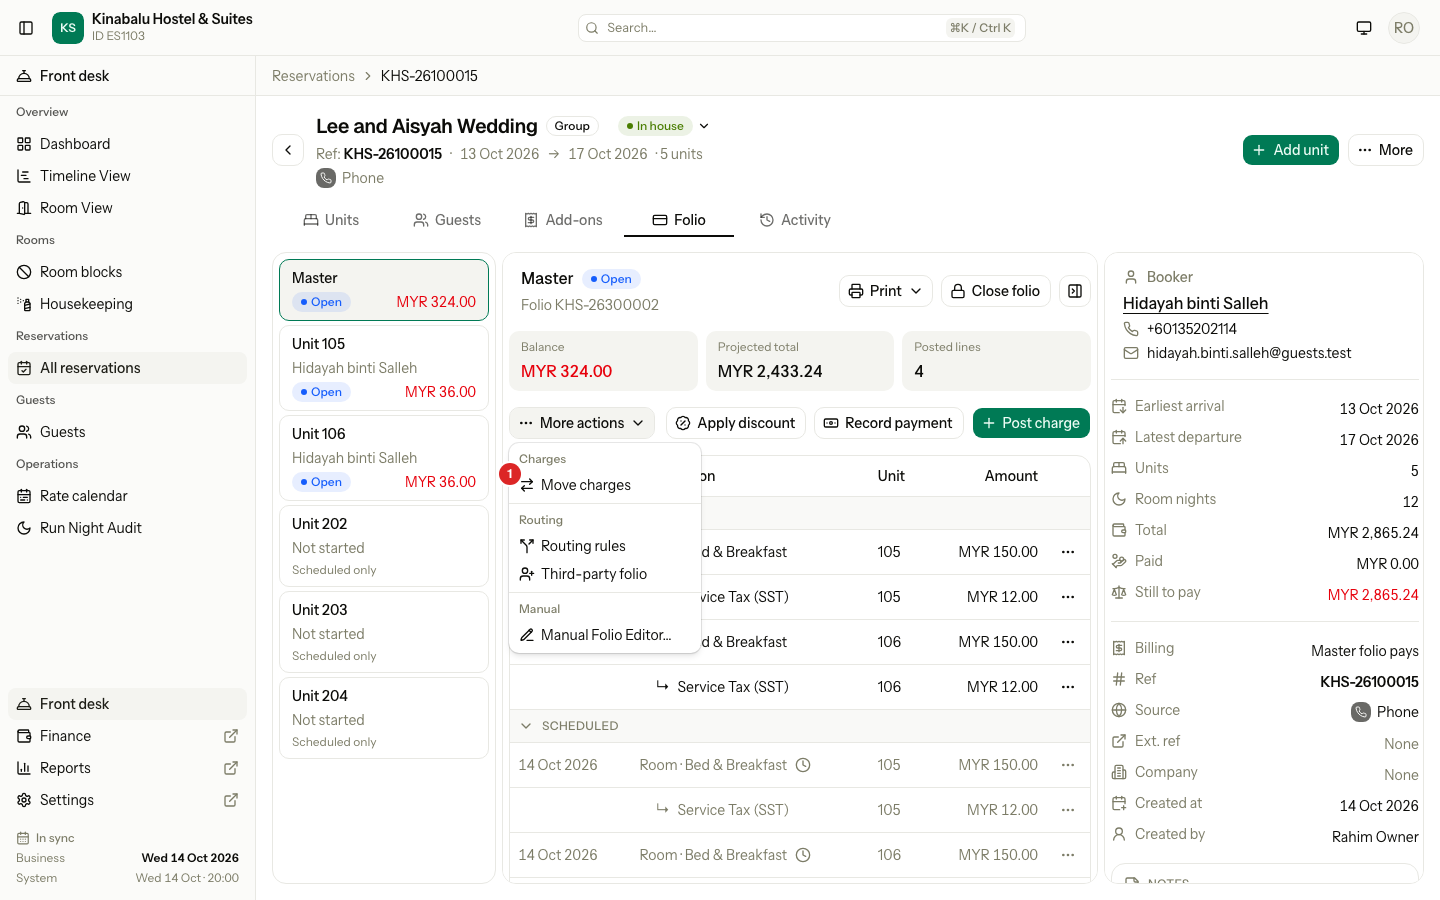Screen dimensions: 1440x900
Task: Collapse the More actions dropdown
Action: point(582,423)
